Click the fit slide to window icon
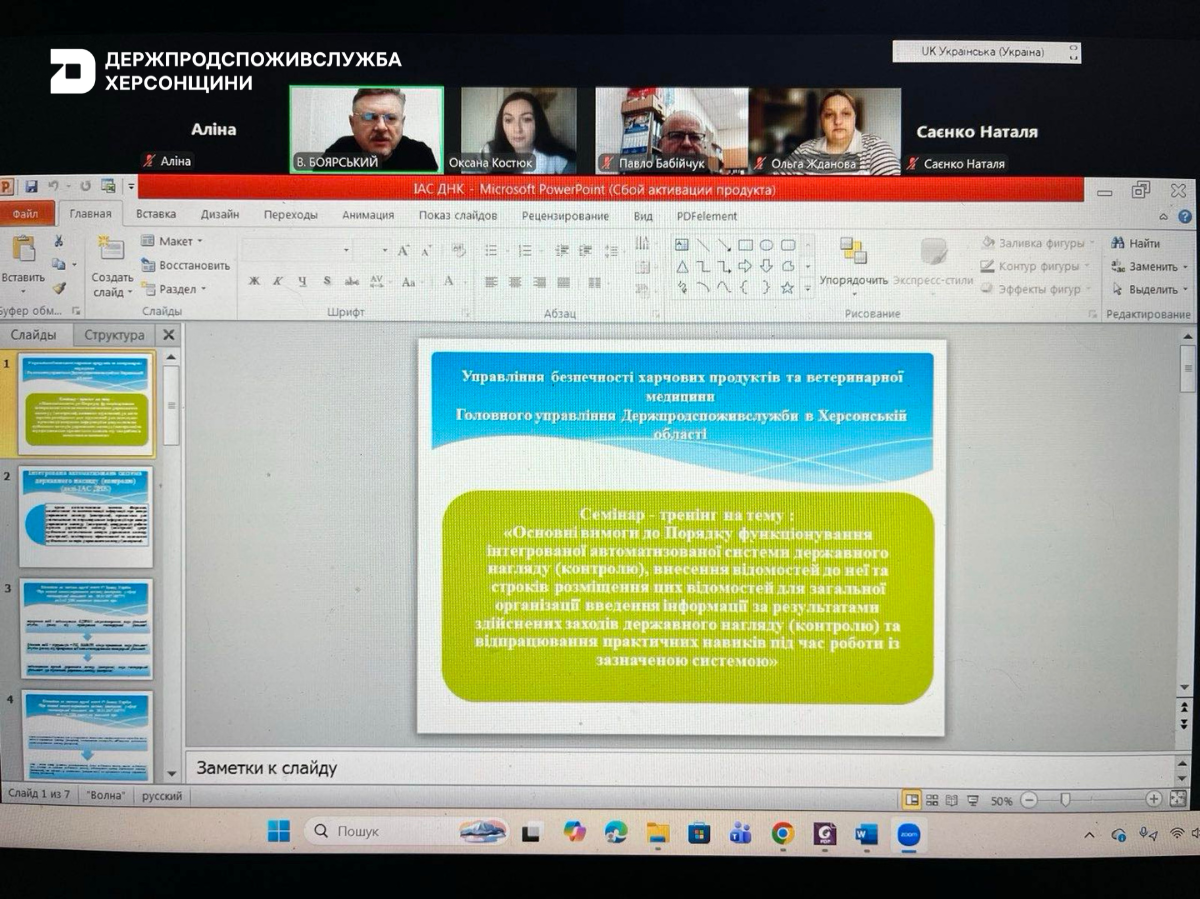 coord(1178,799)
